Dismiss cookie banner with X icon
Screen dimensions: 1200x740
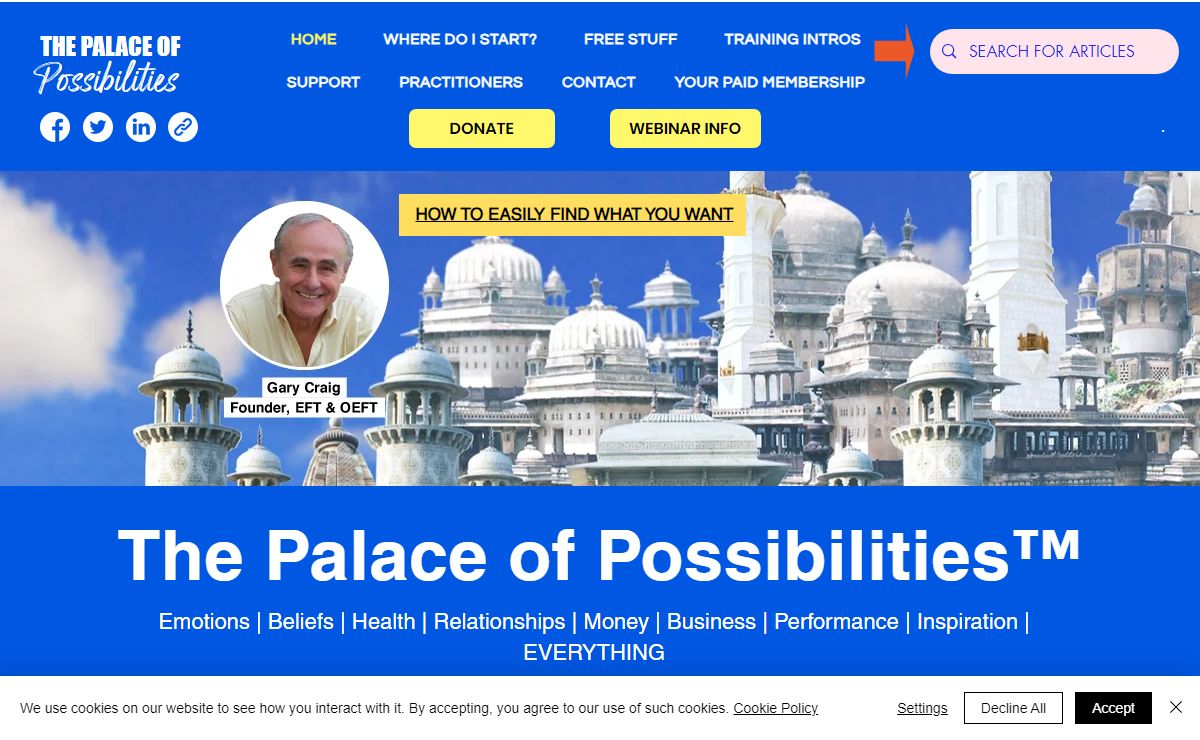click(x=1176, y=707)
